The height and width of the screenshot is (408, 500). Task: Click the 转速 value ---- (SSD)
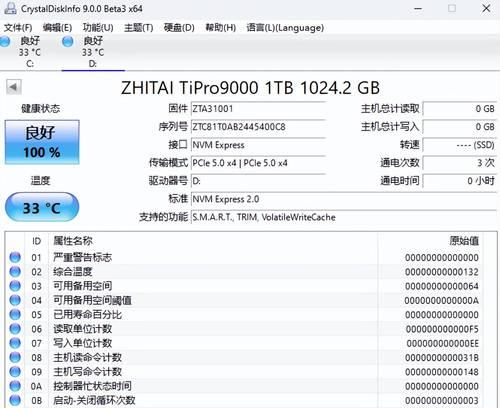pos(460,145)
